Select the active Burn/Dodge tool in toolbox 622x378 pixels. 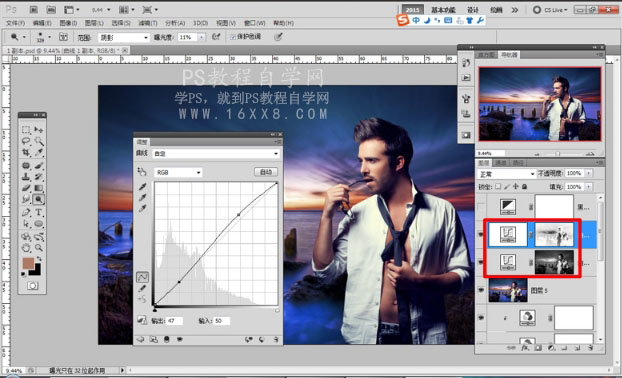tap(38, 199)
